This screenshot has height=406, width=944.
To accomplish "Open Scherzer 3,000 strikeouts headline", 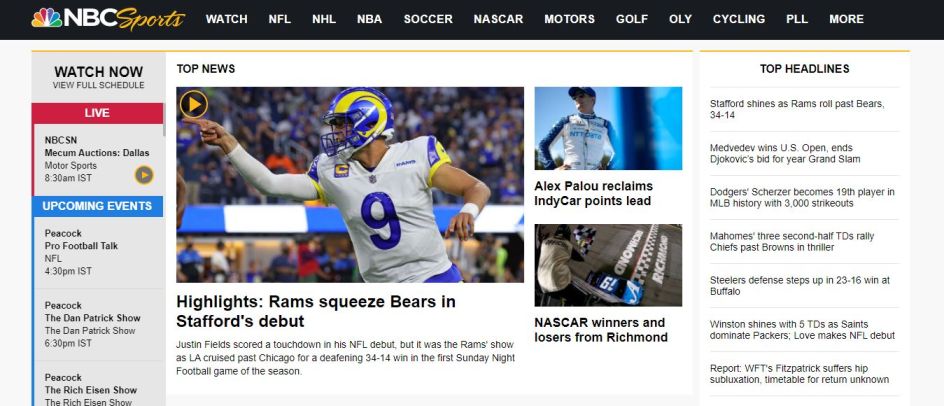I will point(802,198).
